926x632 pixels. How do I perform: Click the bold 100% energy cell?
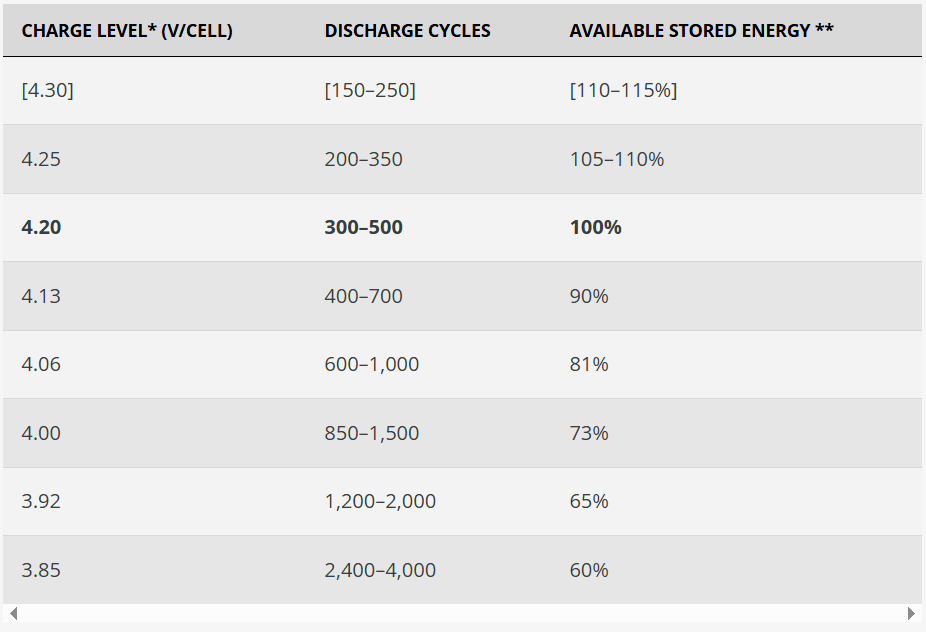tap(595, 227)
